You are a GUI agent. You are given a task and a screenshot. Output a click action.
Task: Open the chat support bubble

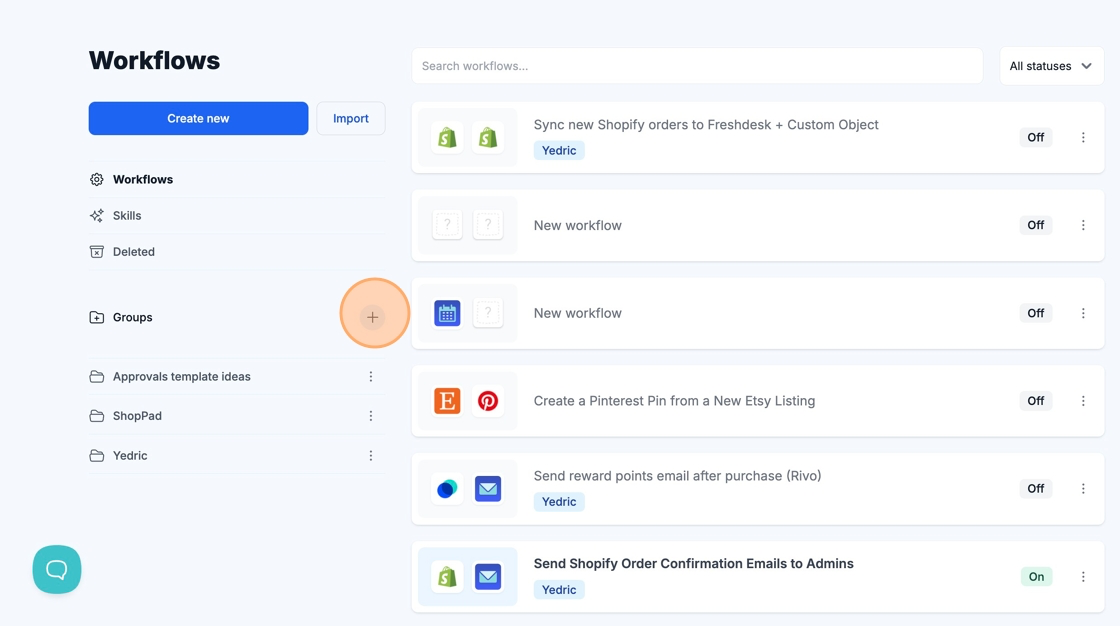57,569
